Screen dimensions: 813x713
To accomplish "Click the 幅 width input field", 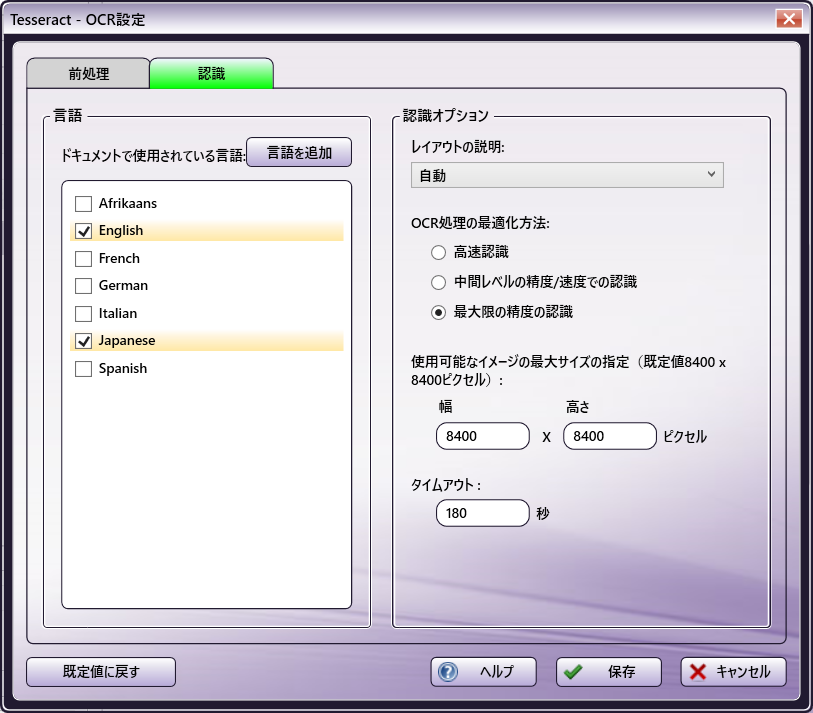I will coord(483,436).
